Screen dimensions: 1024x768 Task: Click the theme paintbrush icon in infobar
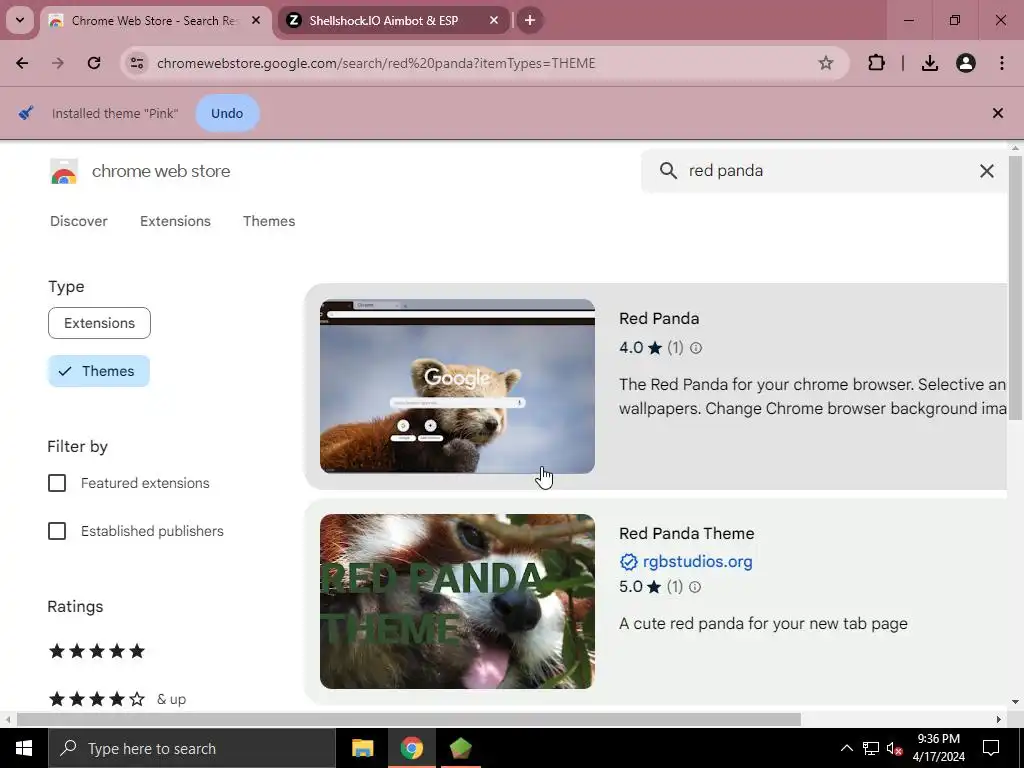(26, 113)
